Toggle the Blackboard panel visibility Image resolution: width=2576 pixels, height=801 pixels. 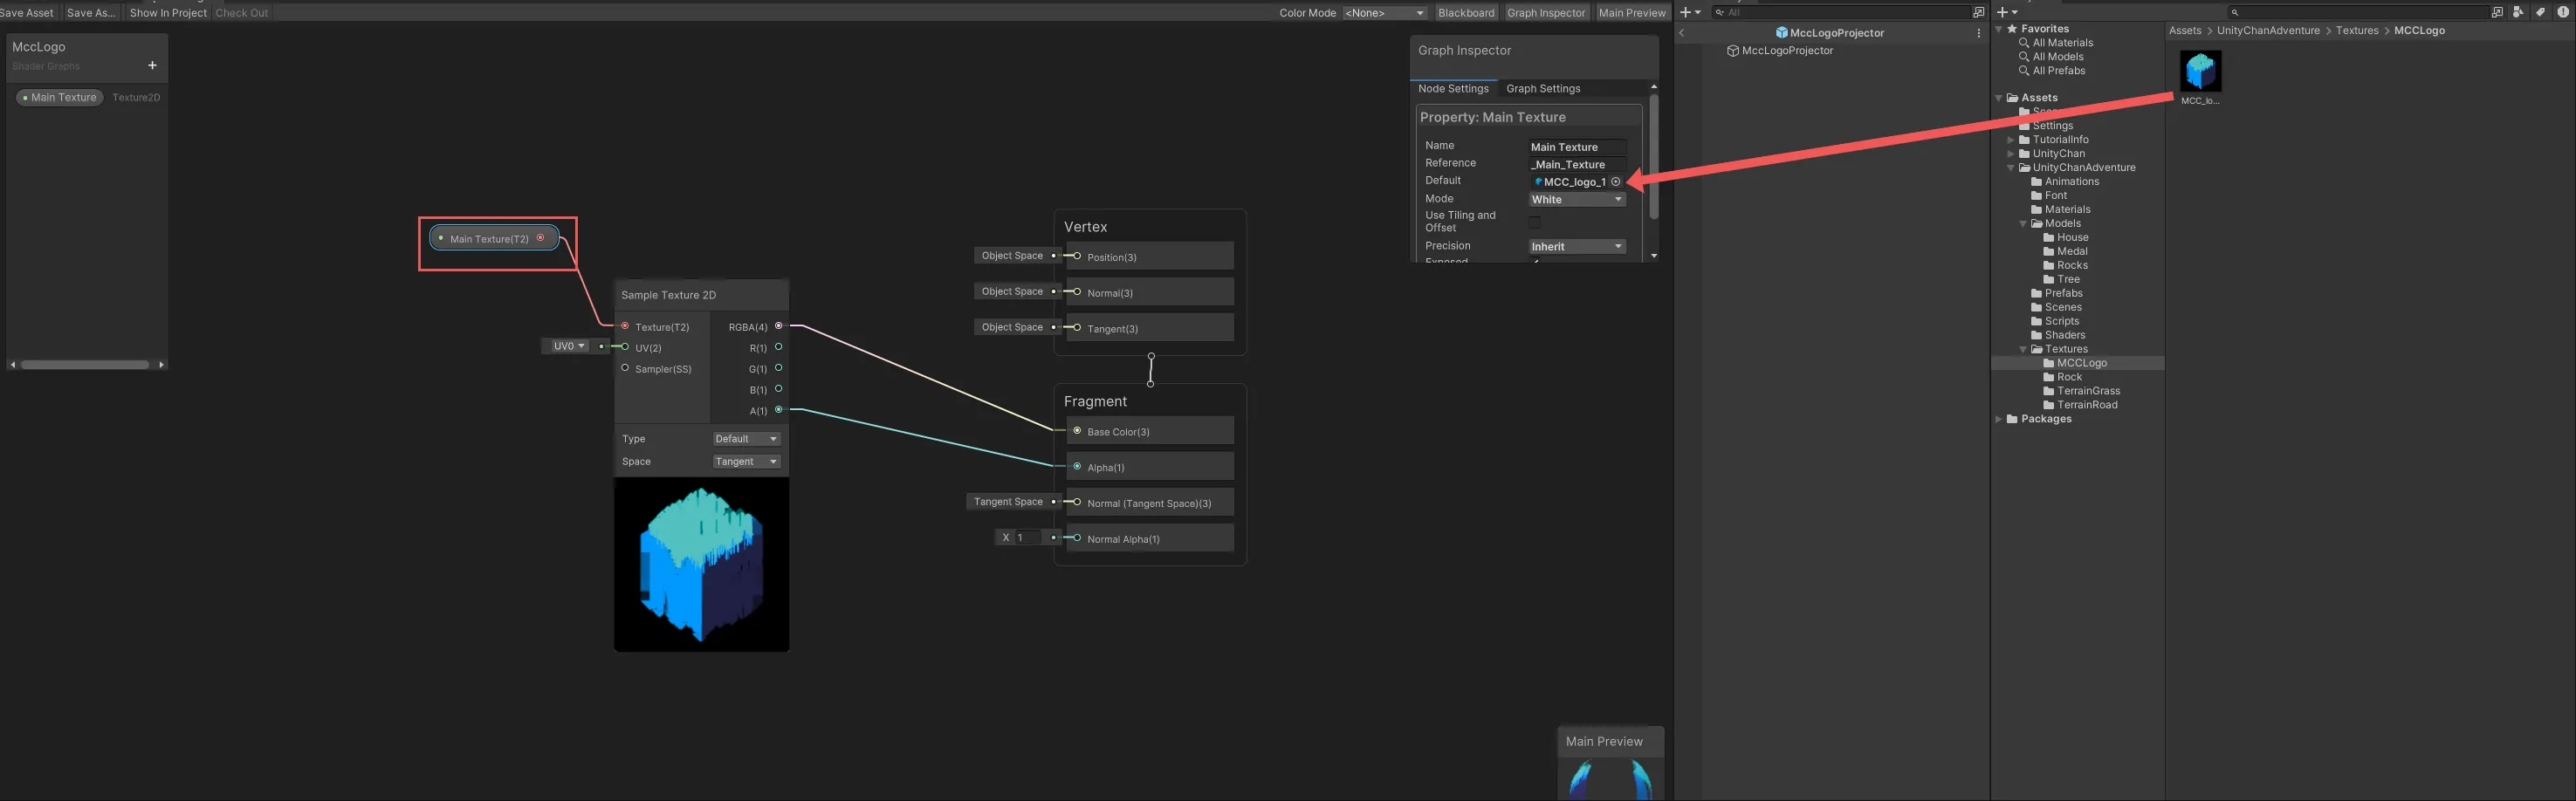[1465, 13]
